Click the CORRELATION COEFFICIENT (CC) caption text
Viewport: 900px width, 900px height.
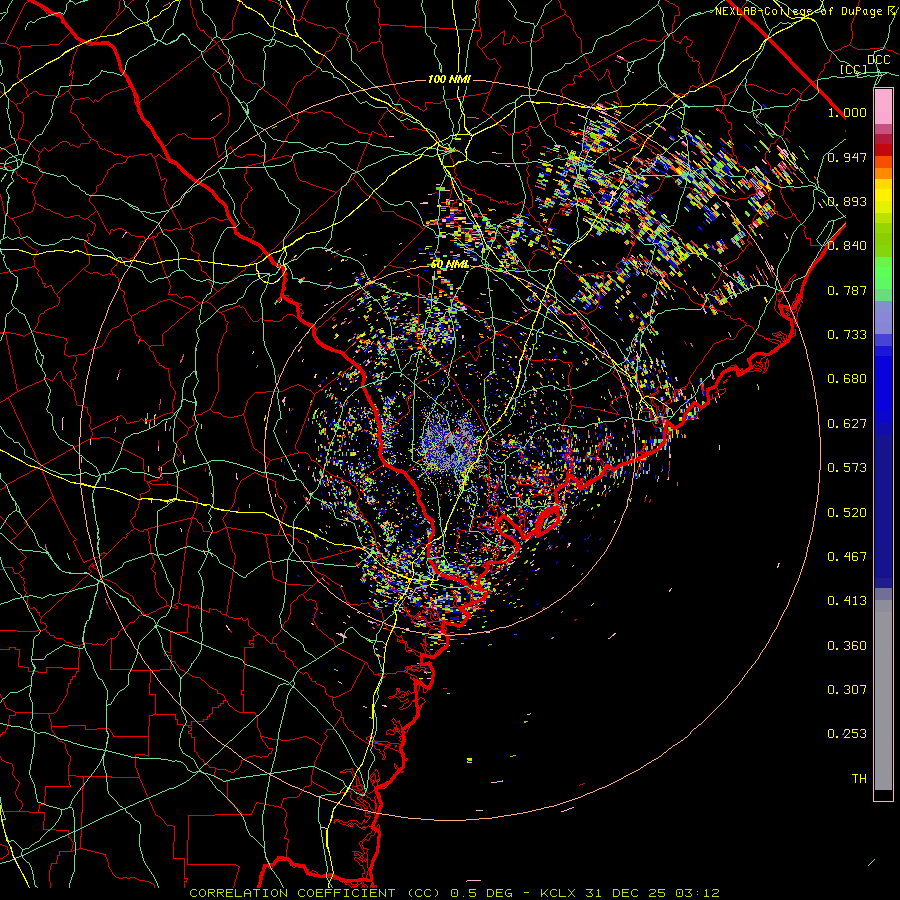313,893
